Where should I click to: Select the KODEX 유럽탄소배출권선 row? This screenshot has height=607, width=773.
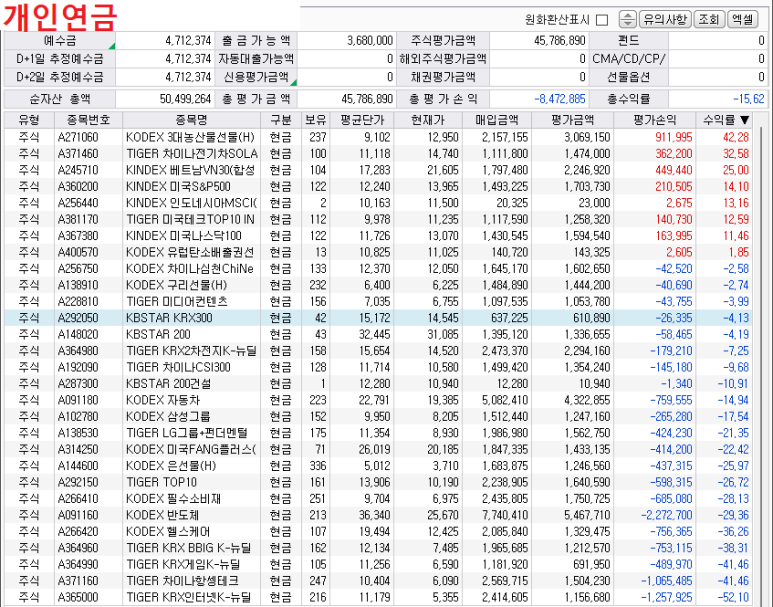pos(380,252)
